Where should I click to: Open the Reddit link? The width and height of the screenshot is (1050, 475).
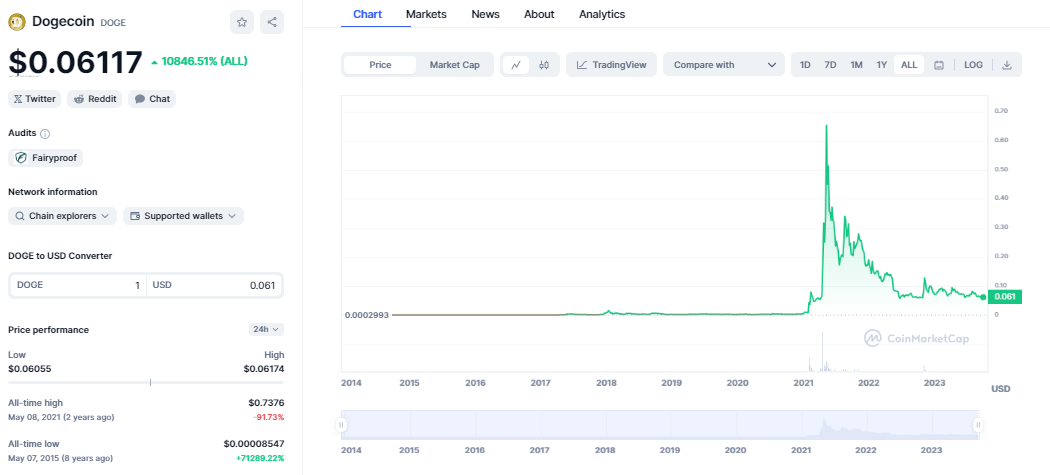(x=94, y=99)
